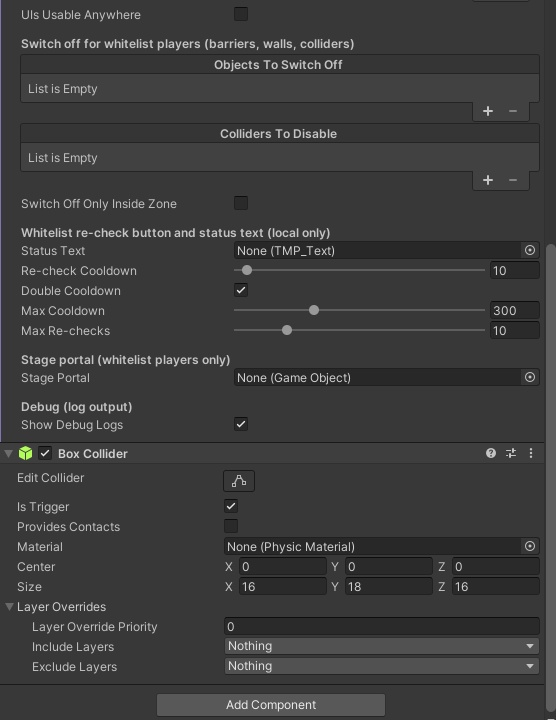
Task: Click the Box Collider component title
Action: (x=93, y=454)
